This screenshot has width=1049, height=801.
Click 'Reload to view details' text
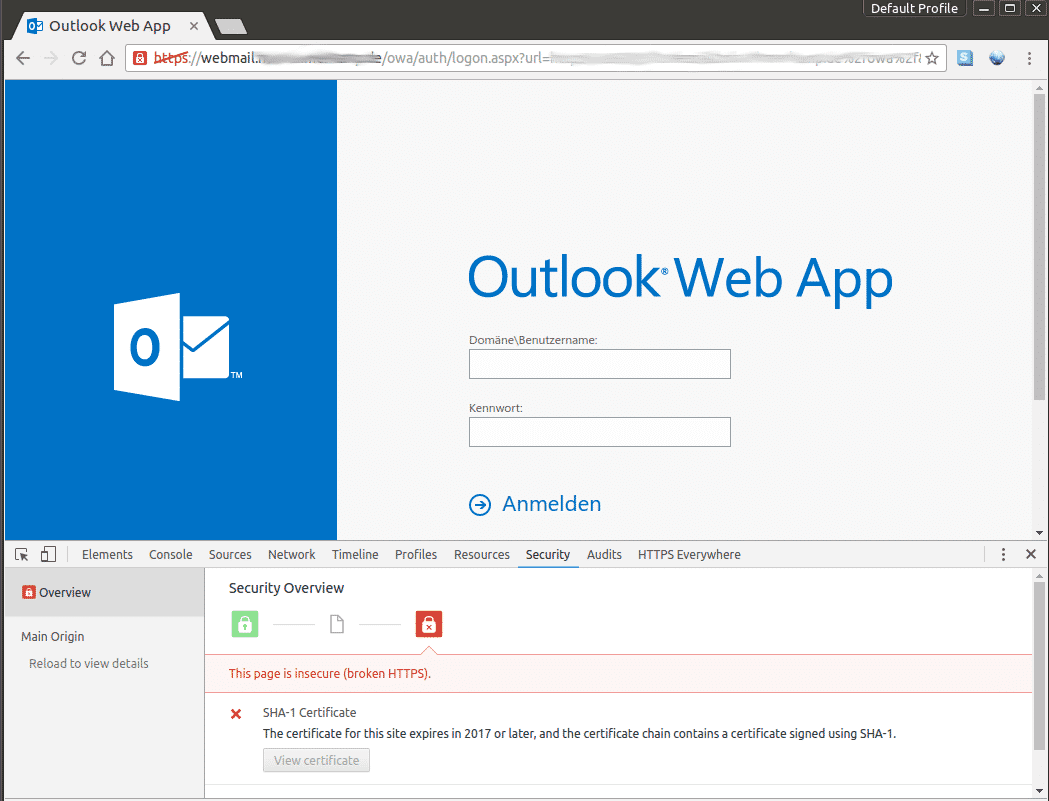(x=89, y=663)
